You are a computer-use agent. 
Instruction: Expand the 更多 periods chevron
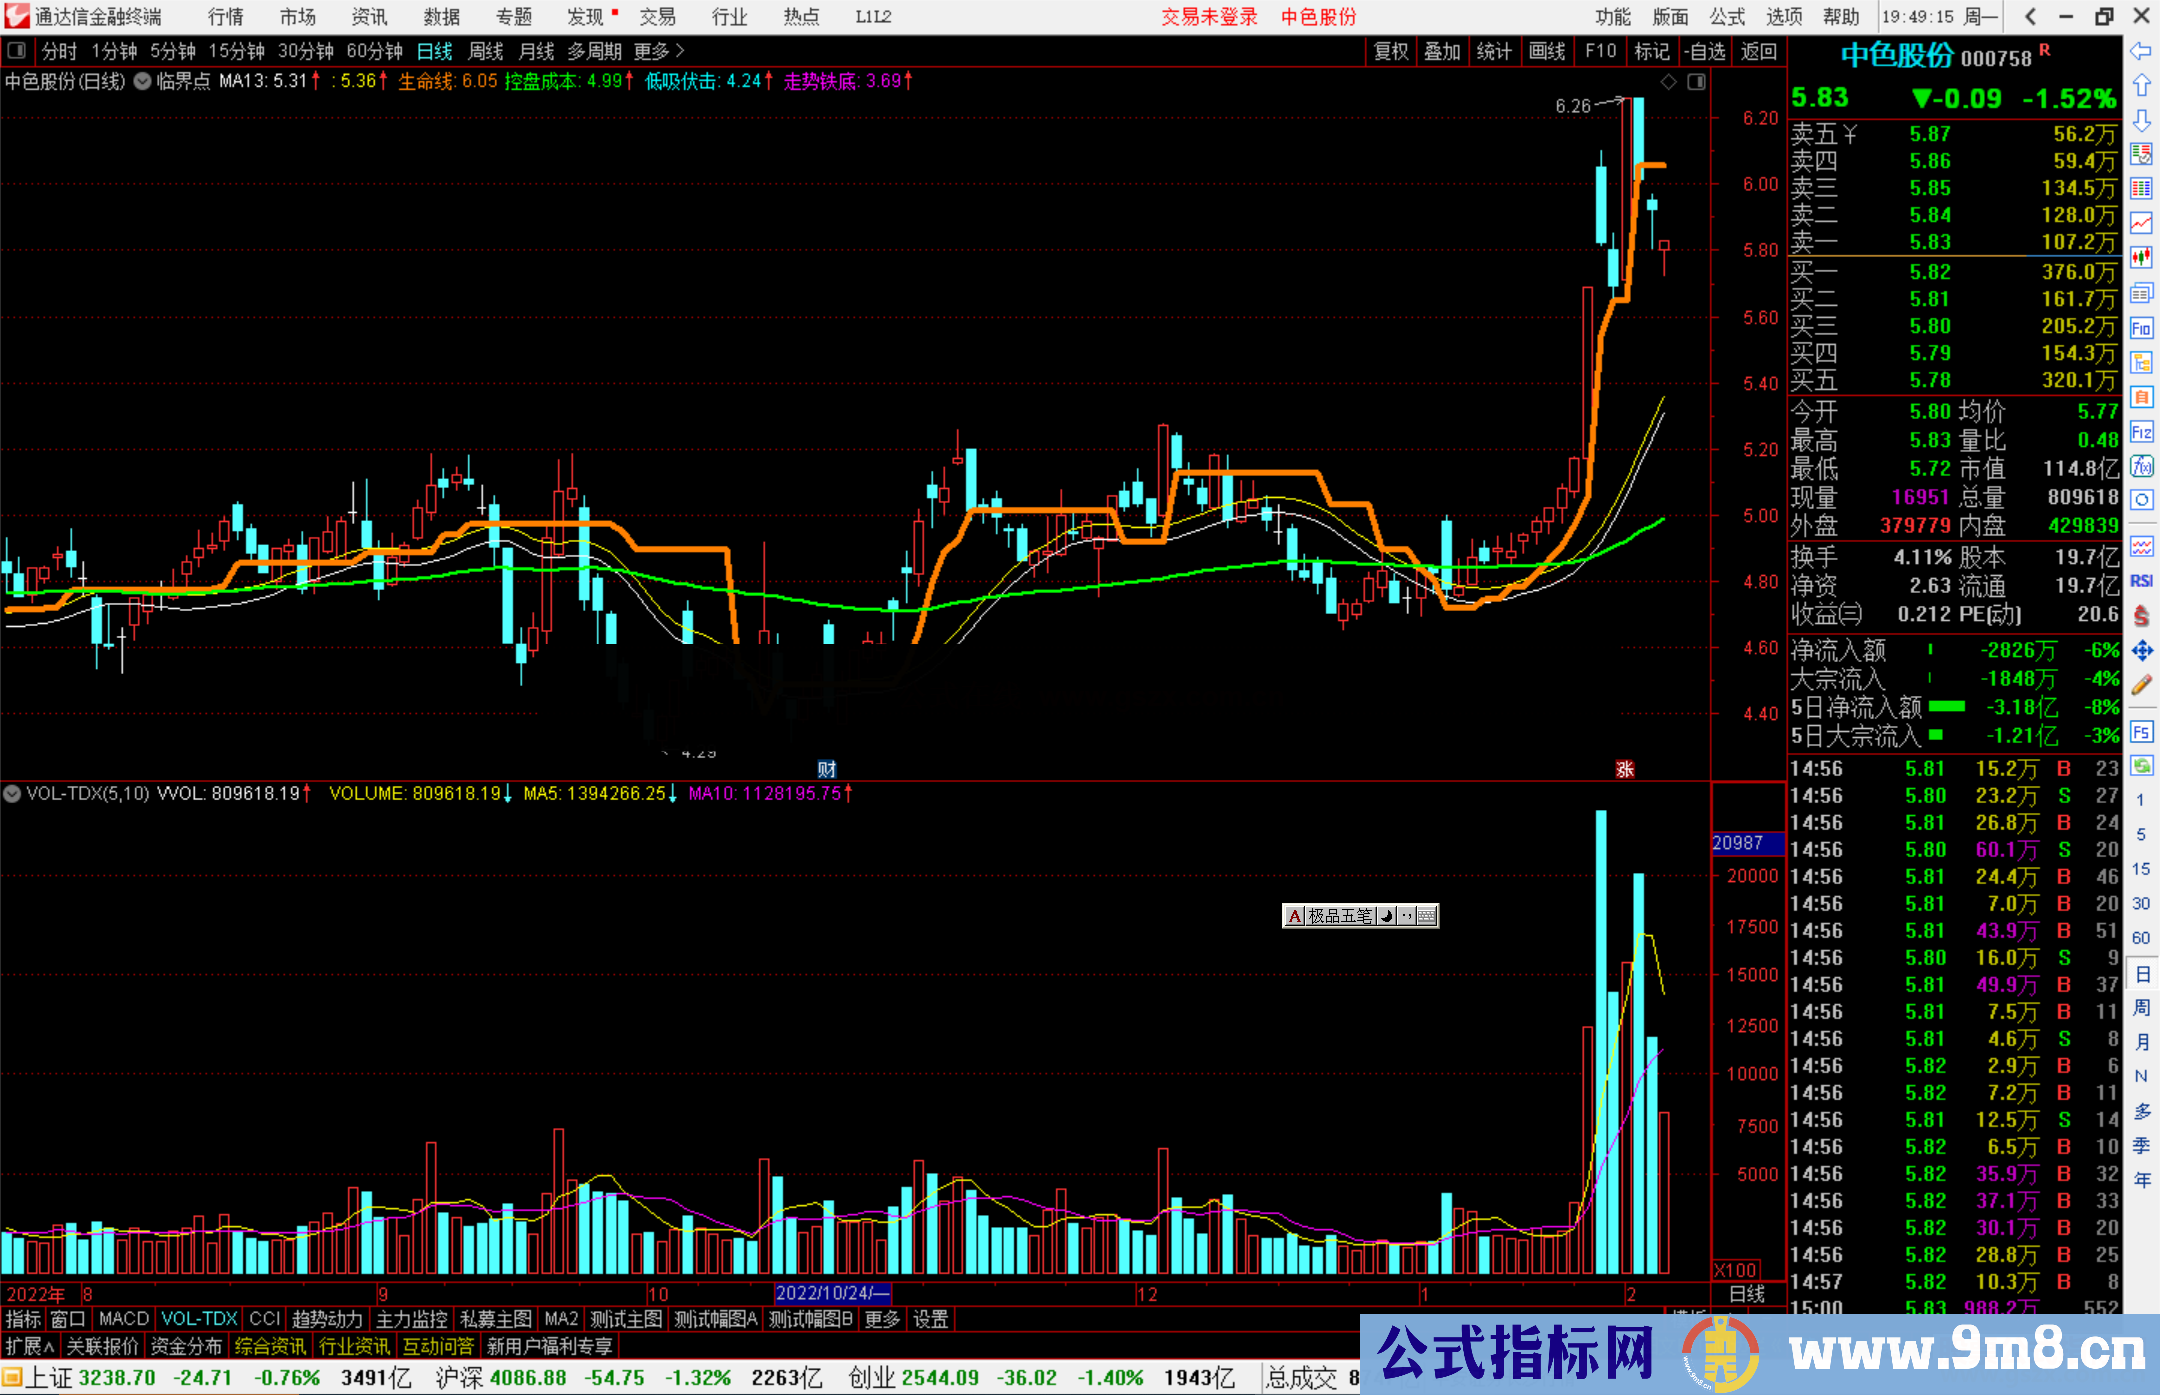click(x=680, y=51)
